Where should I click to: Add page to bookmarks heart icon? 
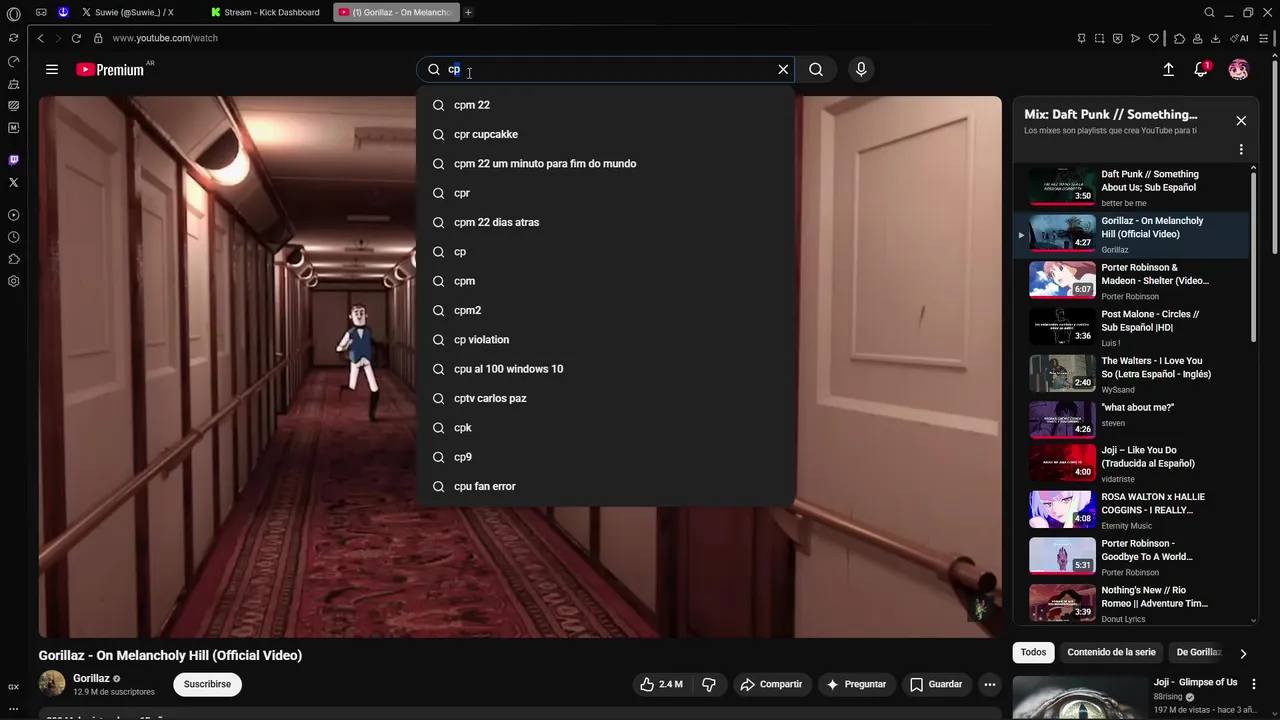(x=1153, y=39)
